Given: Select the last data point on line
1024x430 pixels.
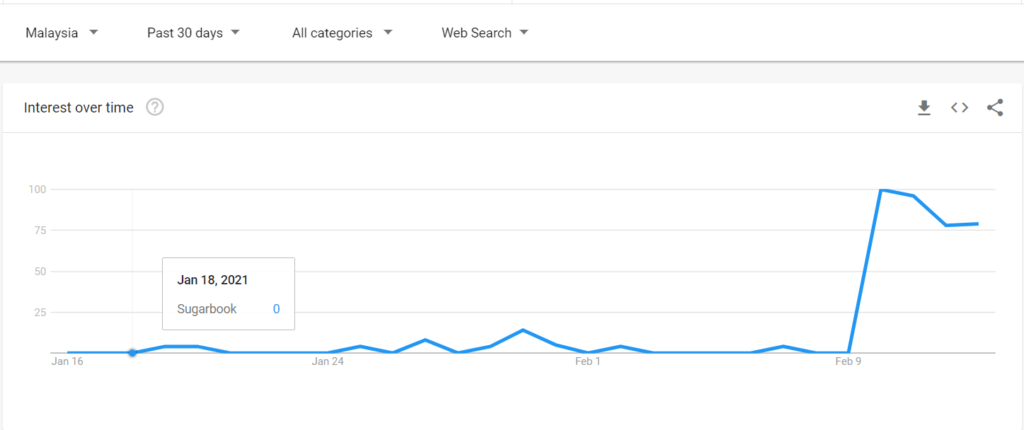Looking at the screenshot, I should (x=977, y=224).
